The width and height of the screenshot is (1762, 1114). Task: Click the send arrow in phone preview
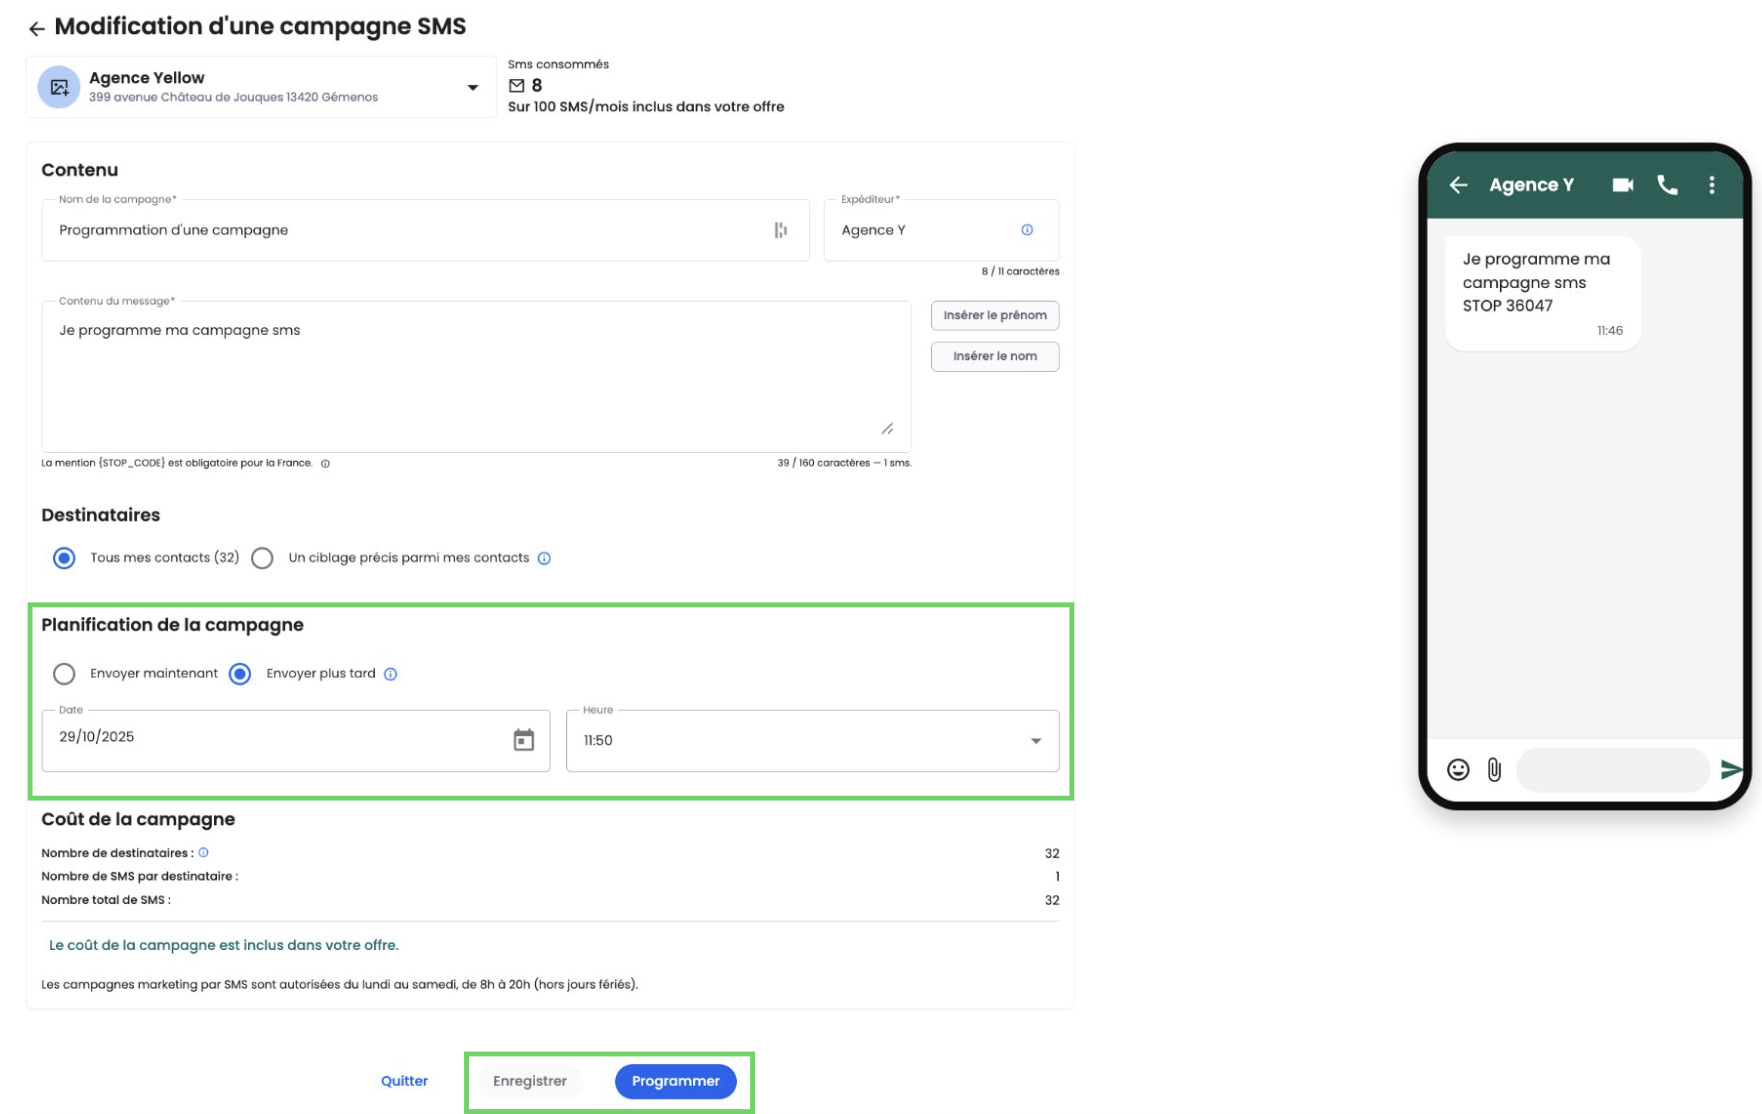(x=1730, y=769)
